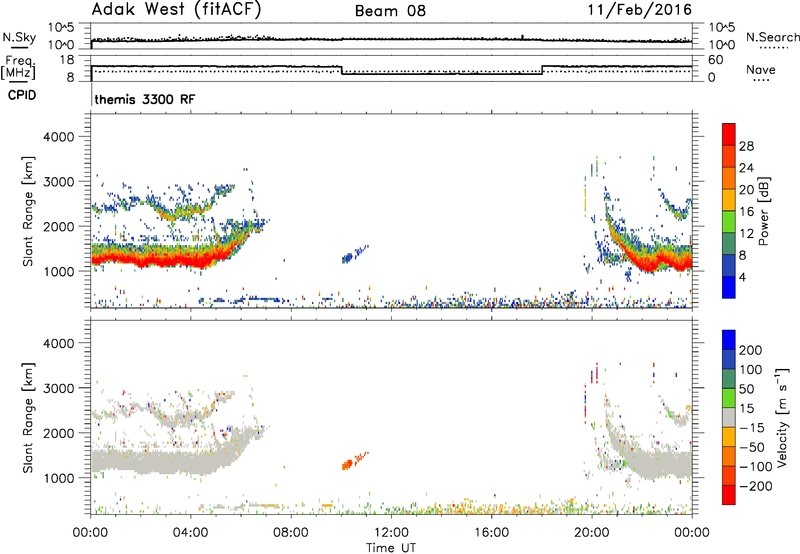Viewport: 800px width, 554px height.
Task: Click the "20:00" time tick label
Action: point(592,533)
